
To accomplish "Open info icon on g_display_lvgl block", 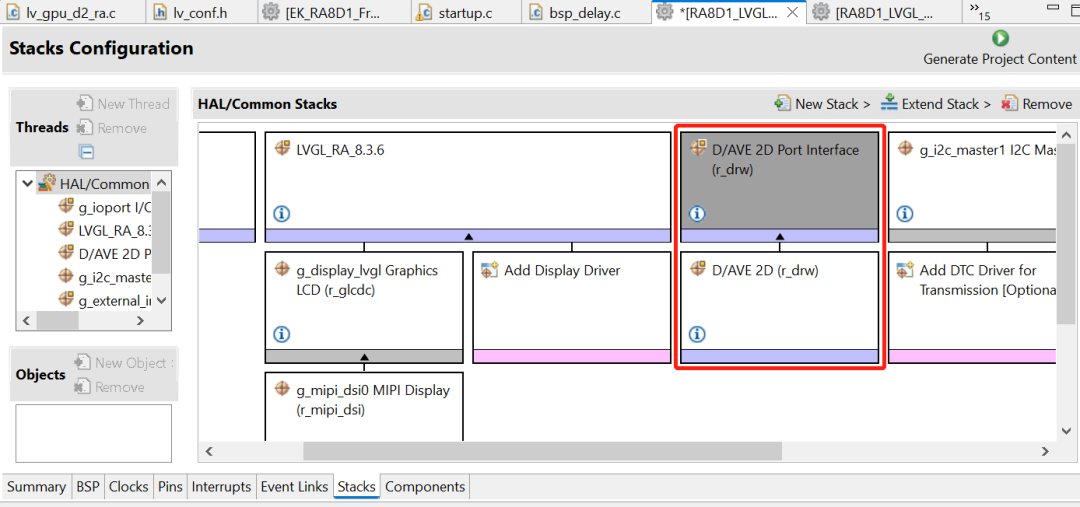I will point(280,334).
